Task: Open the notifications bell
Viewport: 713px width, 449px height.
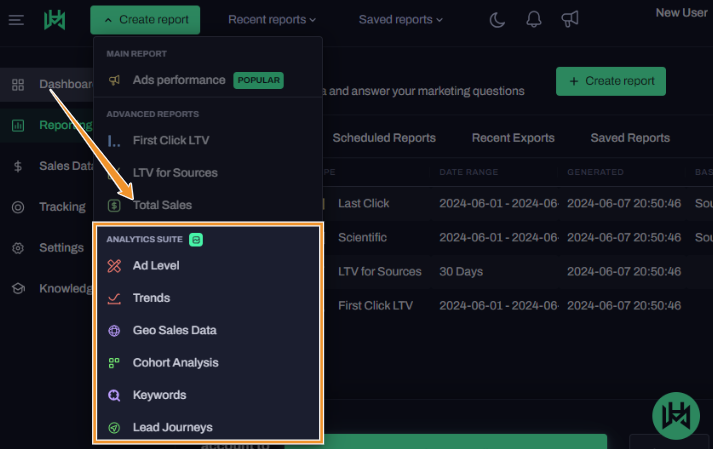Action: 534,20
